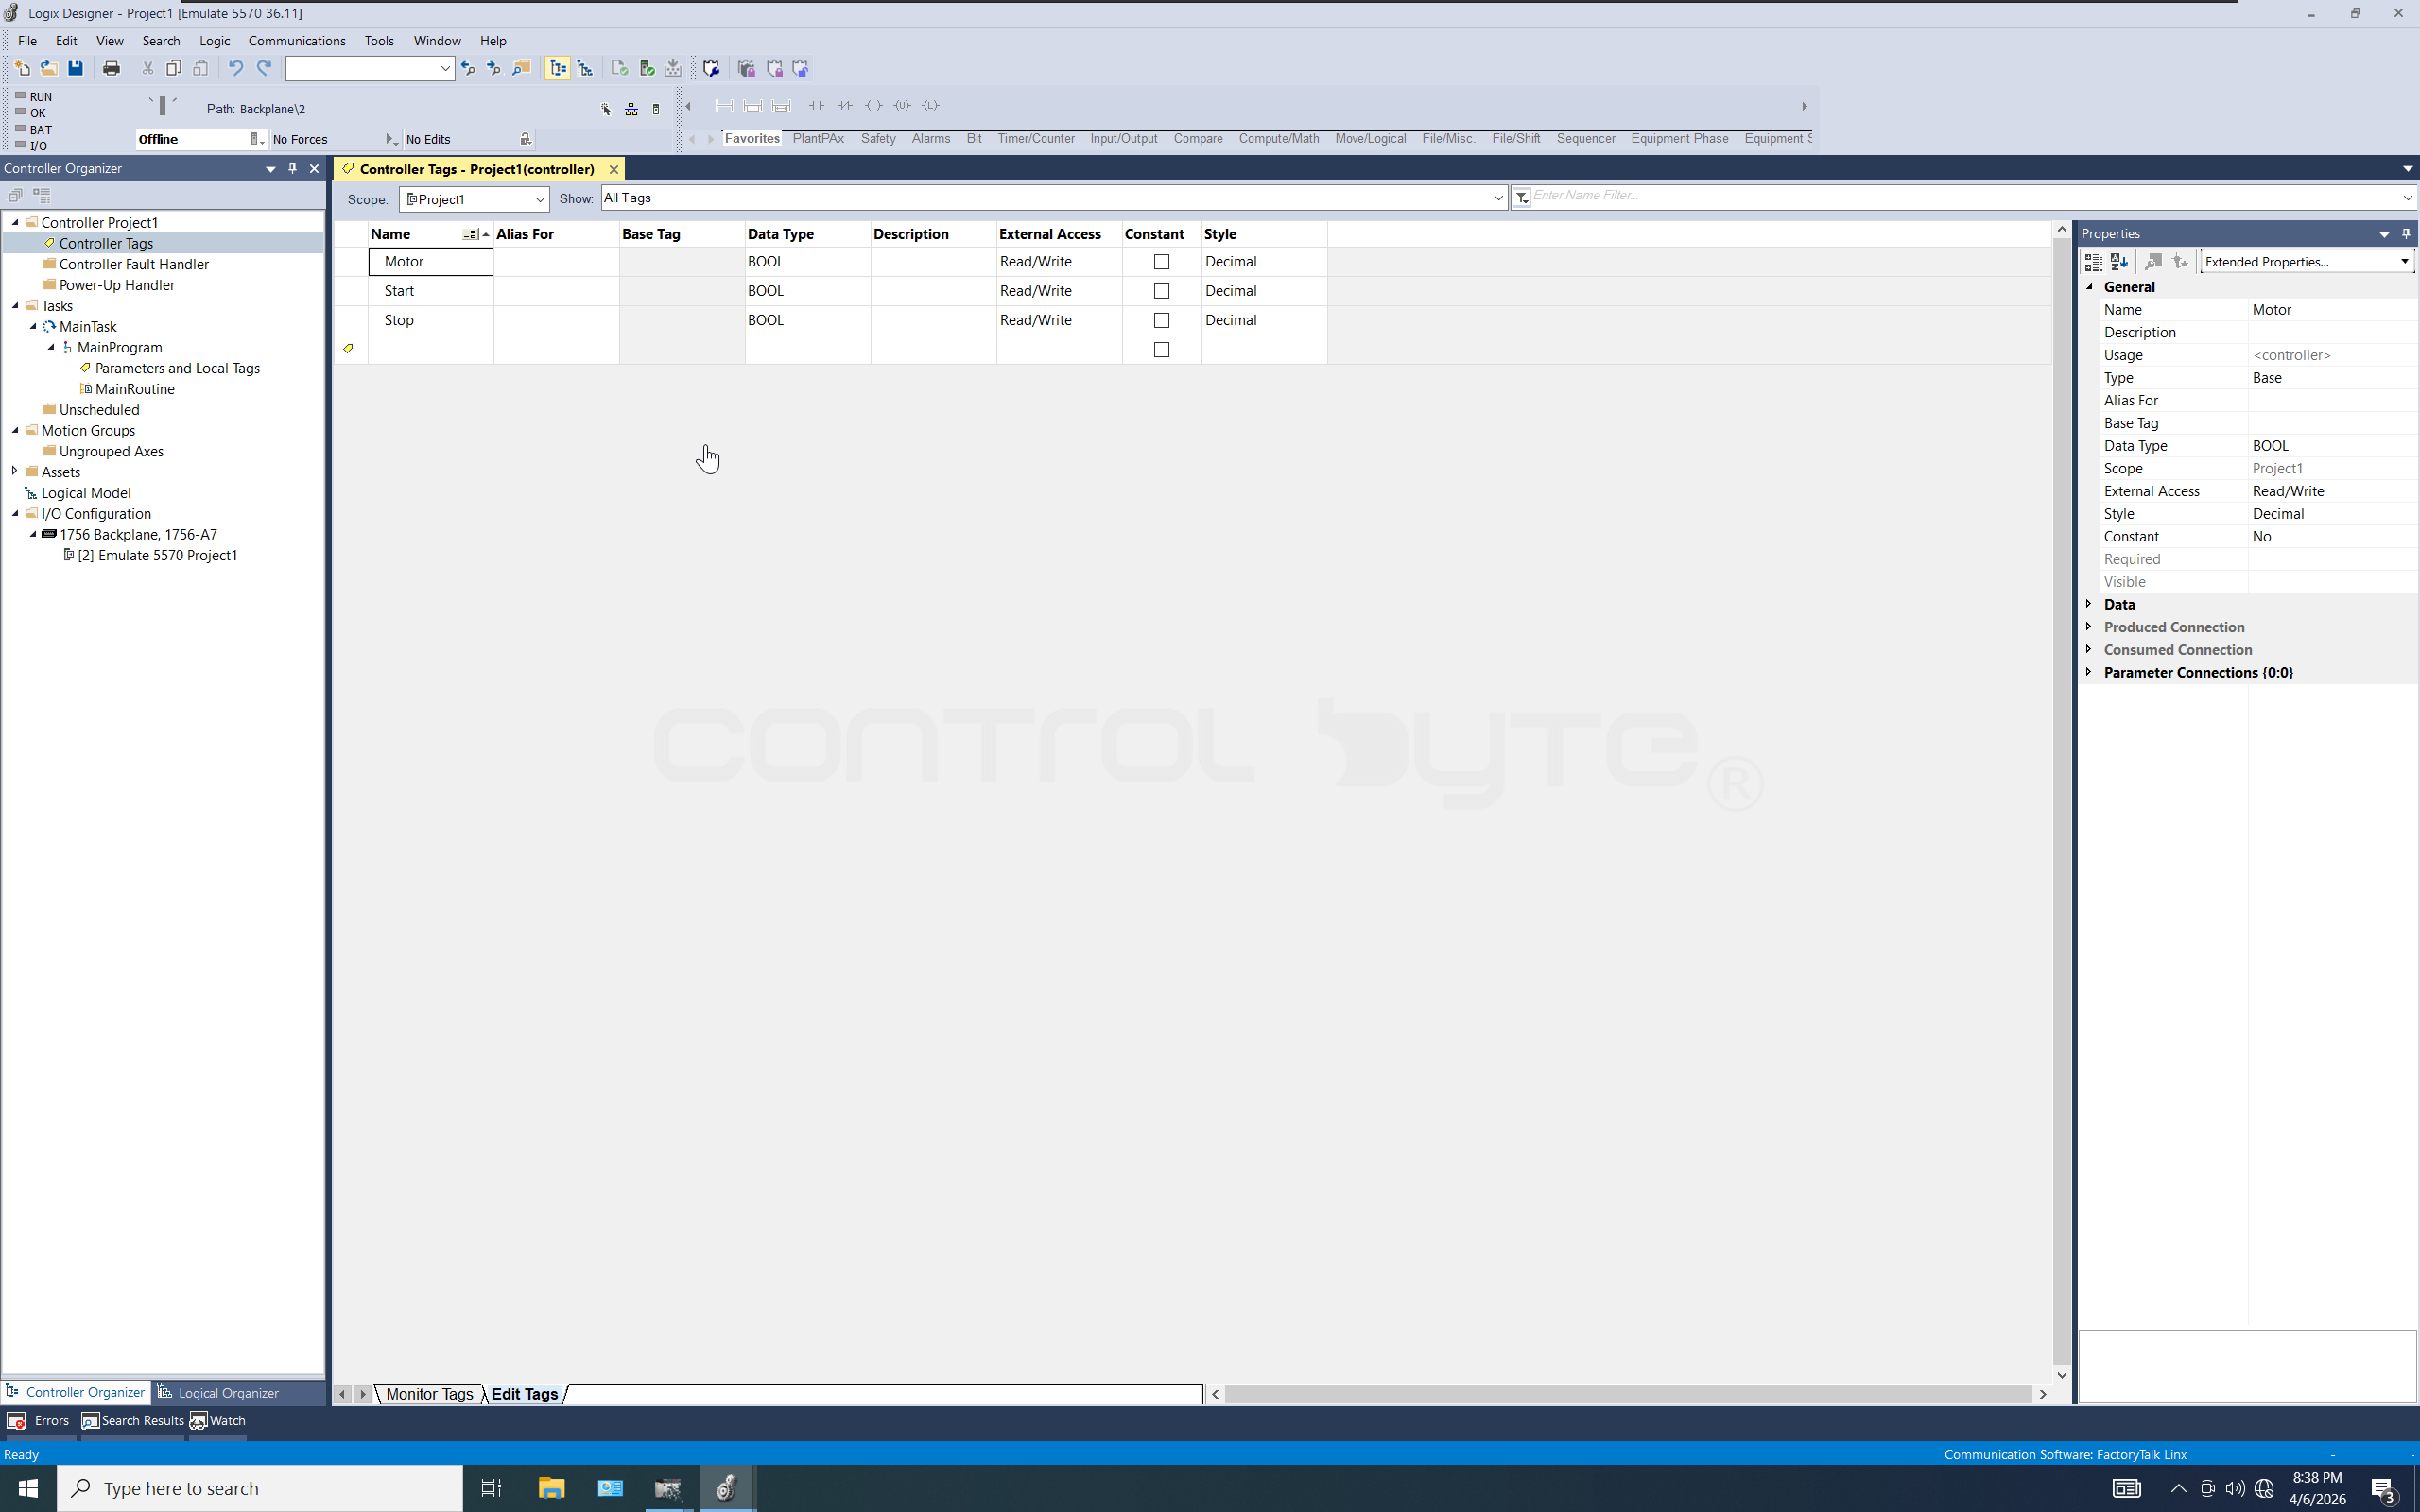Open the Extended Properties dropdown
The height and width of the screenshot is (1512, 2420).
[2307, 262]
